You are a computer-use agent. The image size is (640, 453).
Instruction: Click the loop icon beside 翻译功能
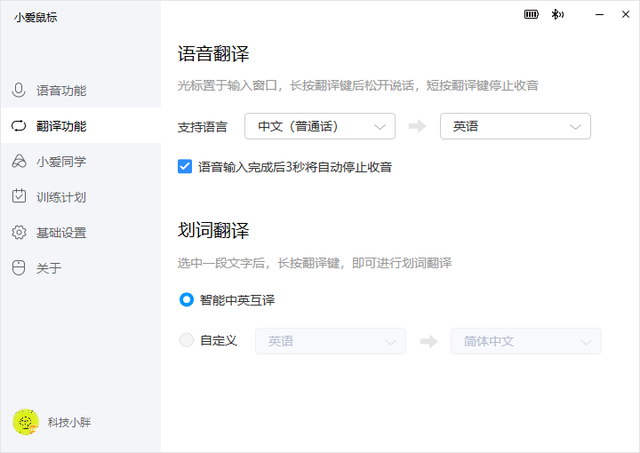(x=18, y=126)
